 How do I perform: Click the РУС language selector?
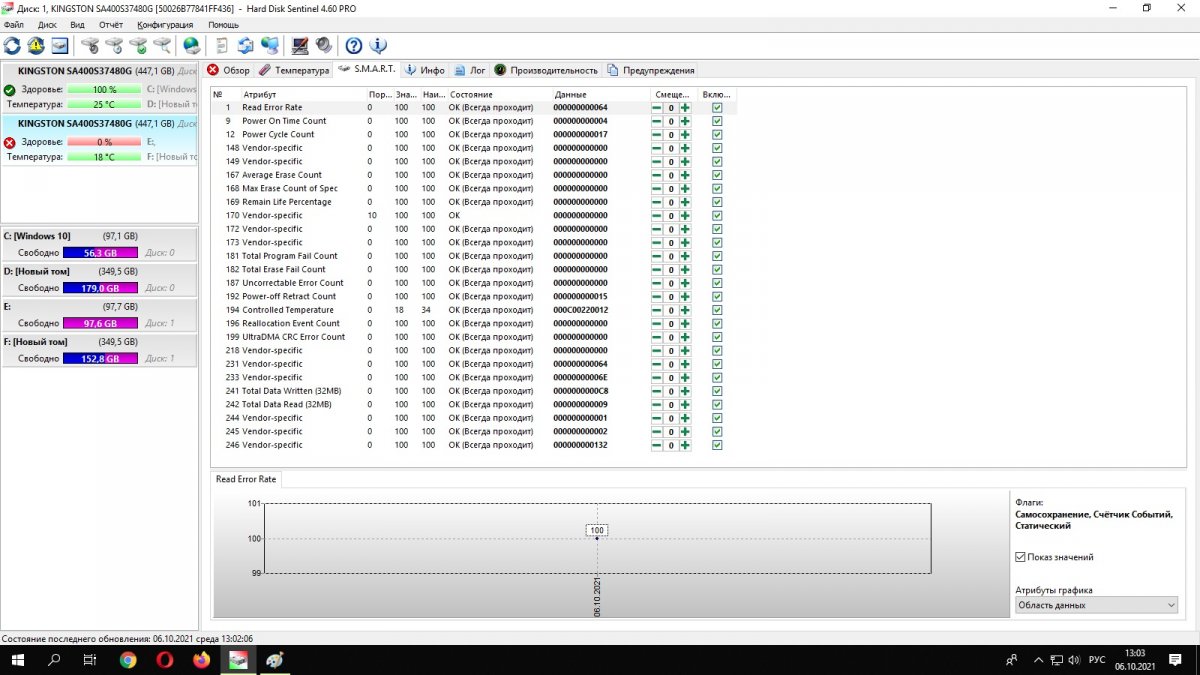click(1096, 660)
